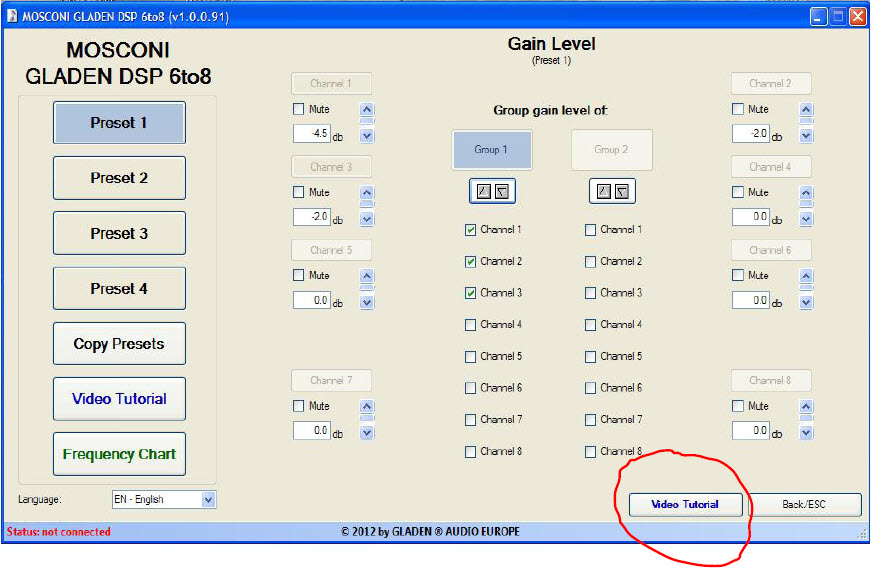
Task: Add Channel 1 to Group 2
Action: pyautogui.click(x=590, y=230)
